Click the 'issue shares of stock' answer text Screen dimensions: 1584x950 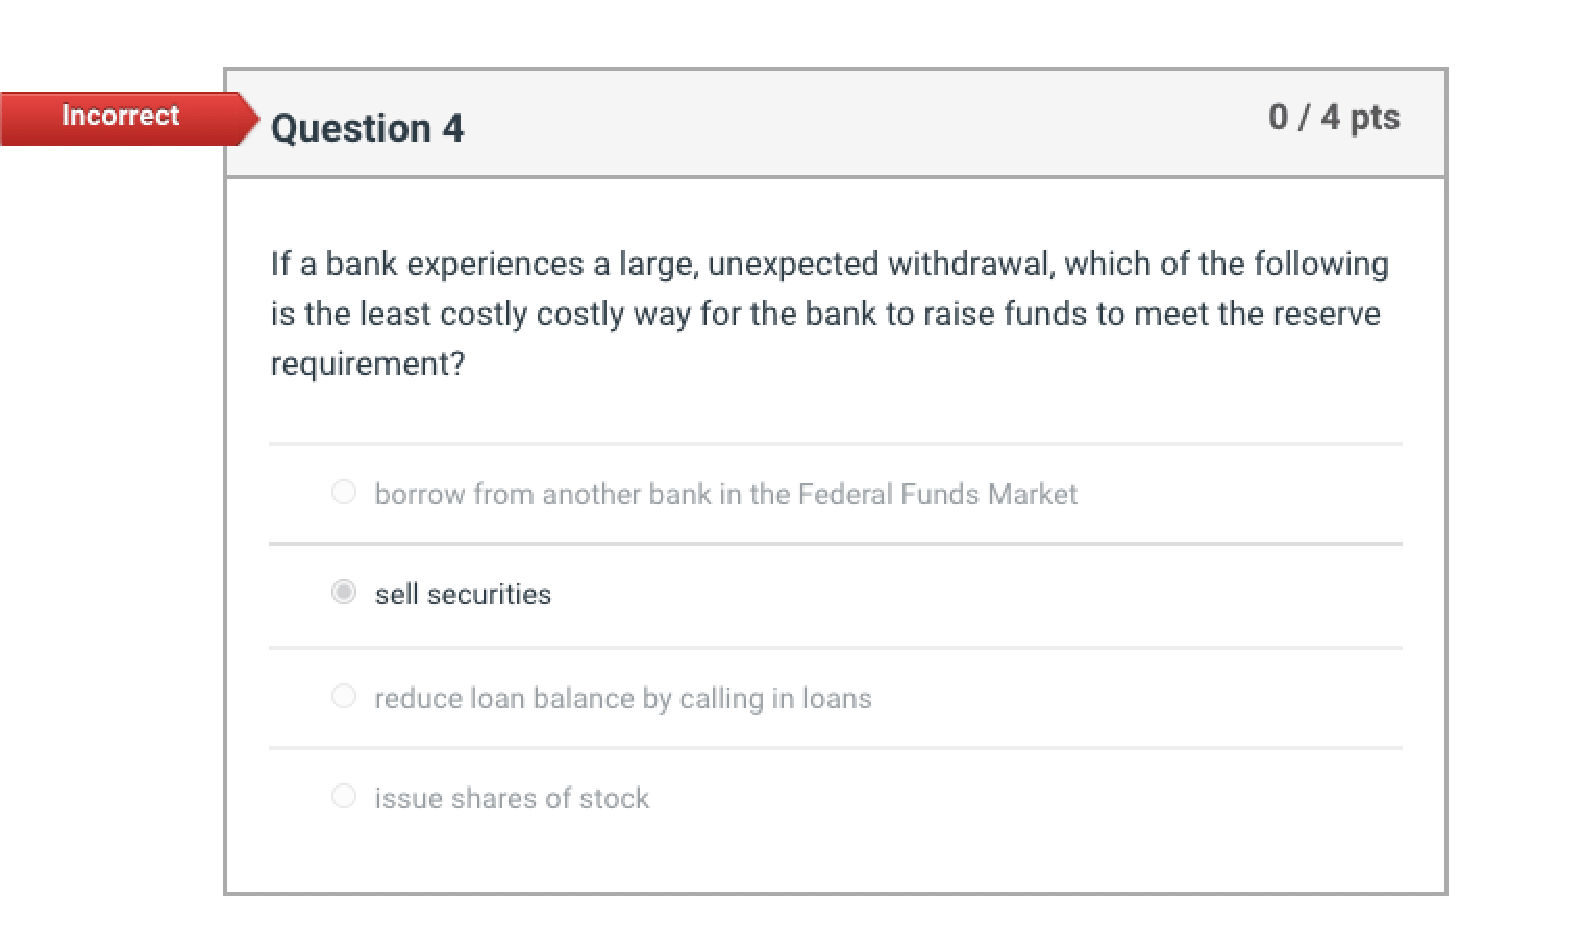pyautogui.click(x=511, y=798)
